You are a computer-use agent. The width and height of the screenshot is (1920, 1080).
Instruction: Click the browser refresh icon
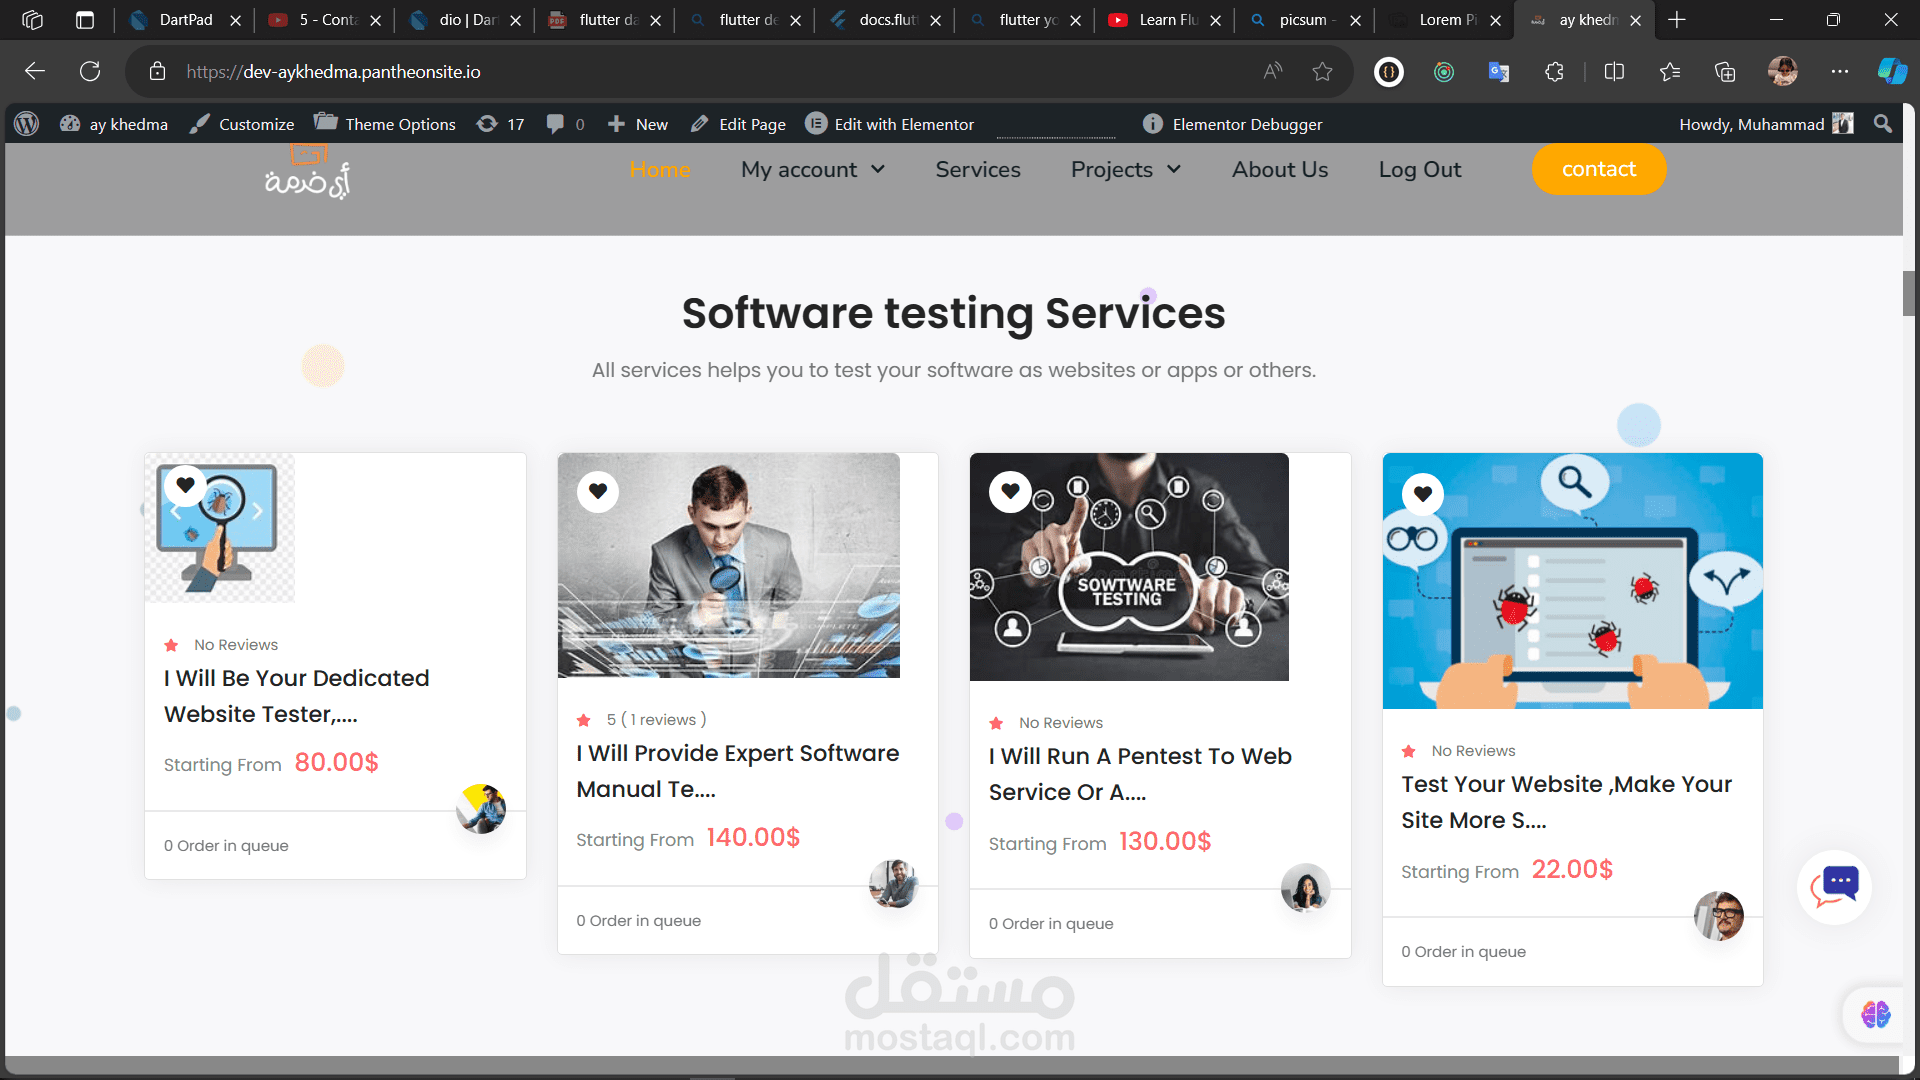(x=90, y=71)
